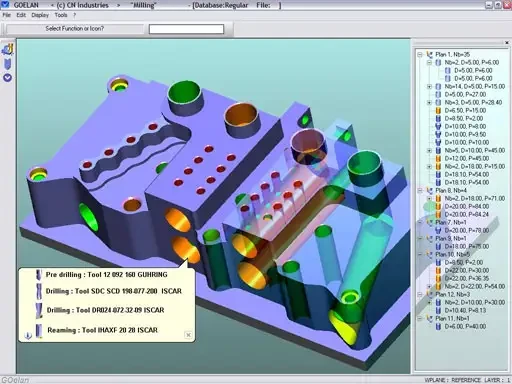Click the Pre drilling tool icon in tooltip
512x384 pixels.
click(x=39, y=275)
